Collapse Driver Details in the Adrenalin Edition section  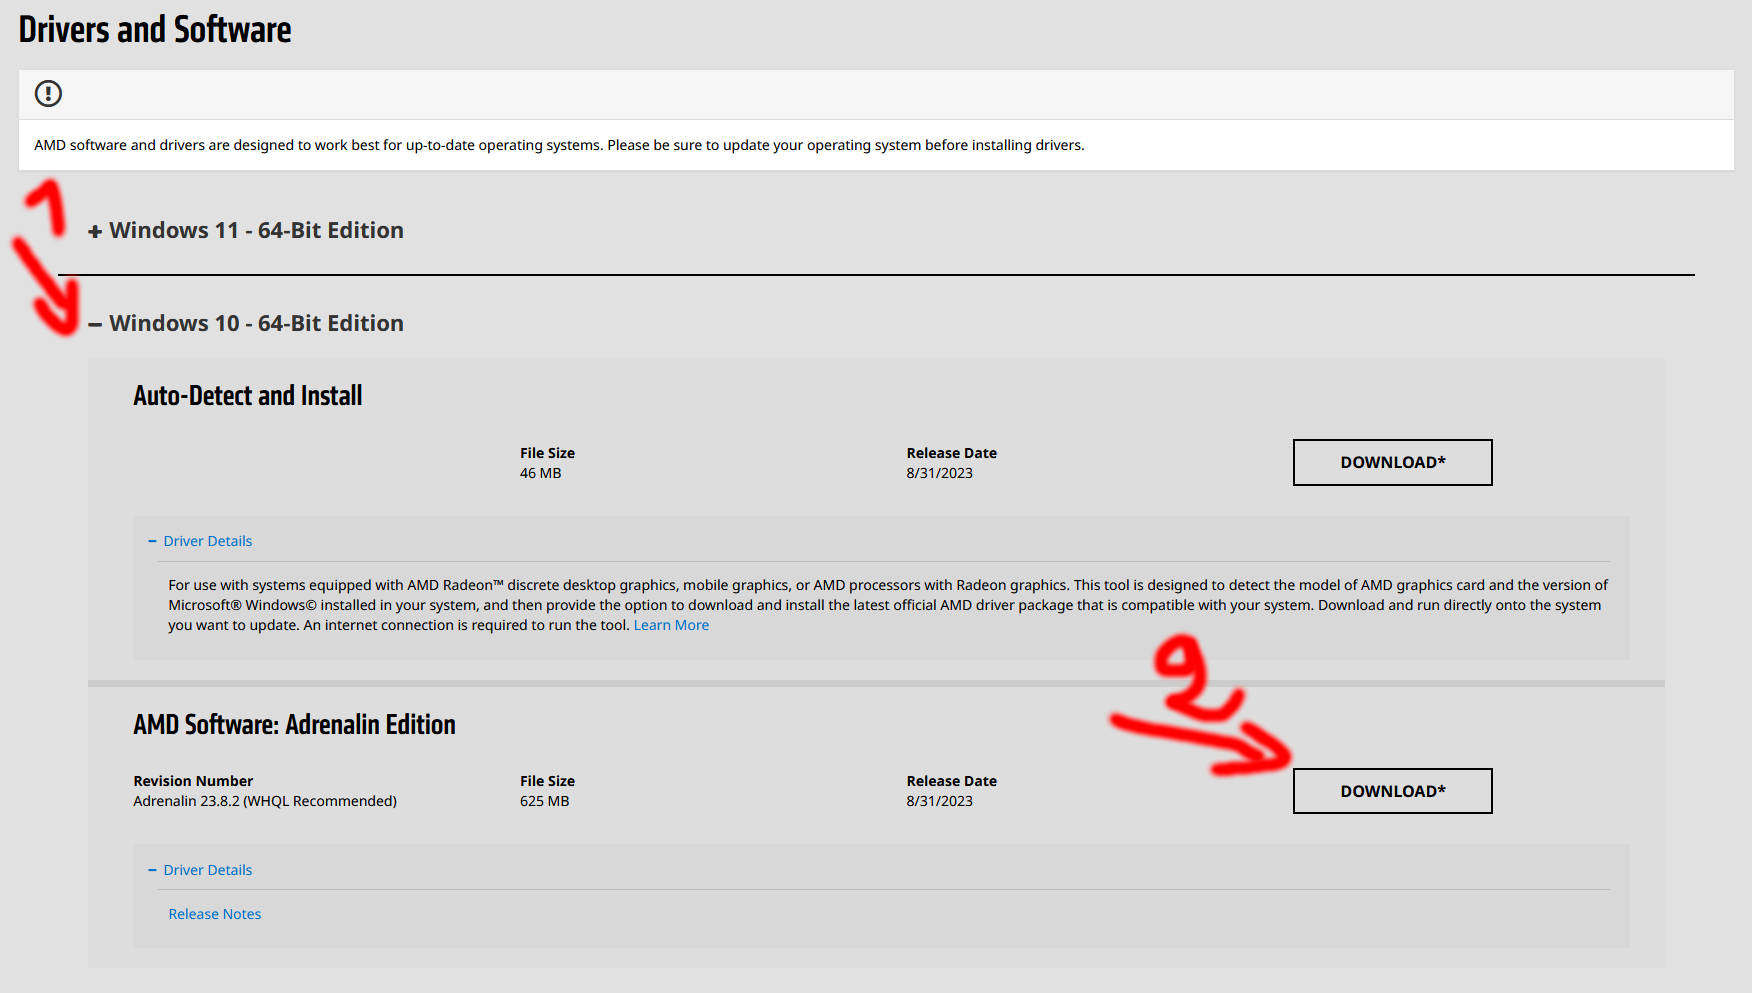[207, 870]
